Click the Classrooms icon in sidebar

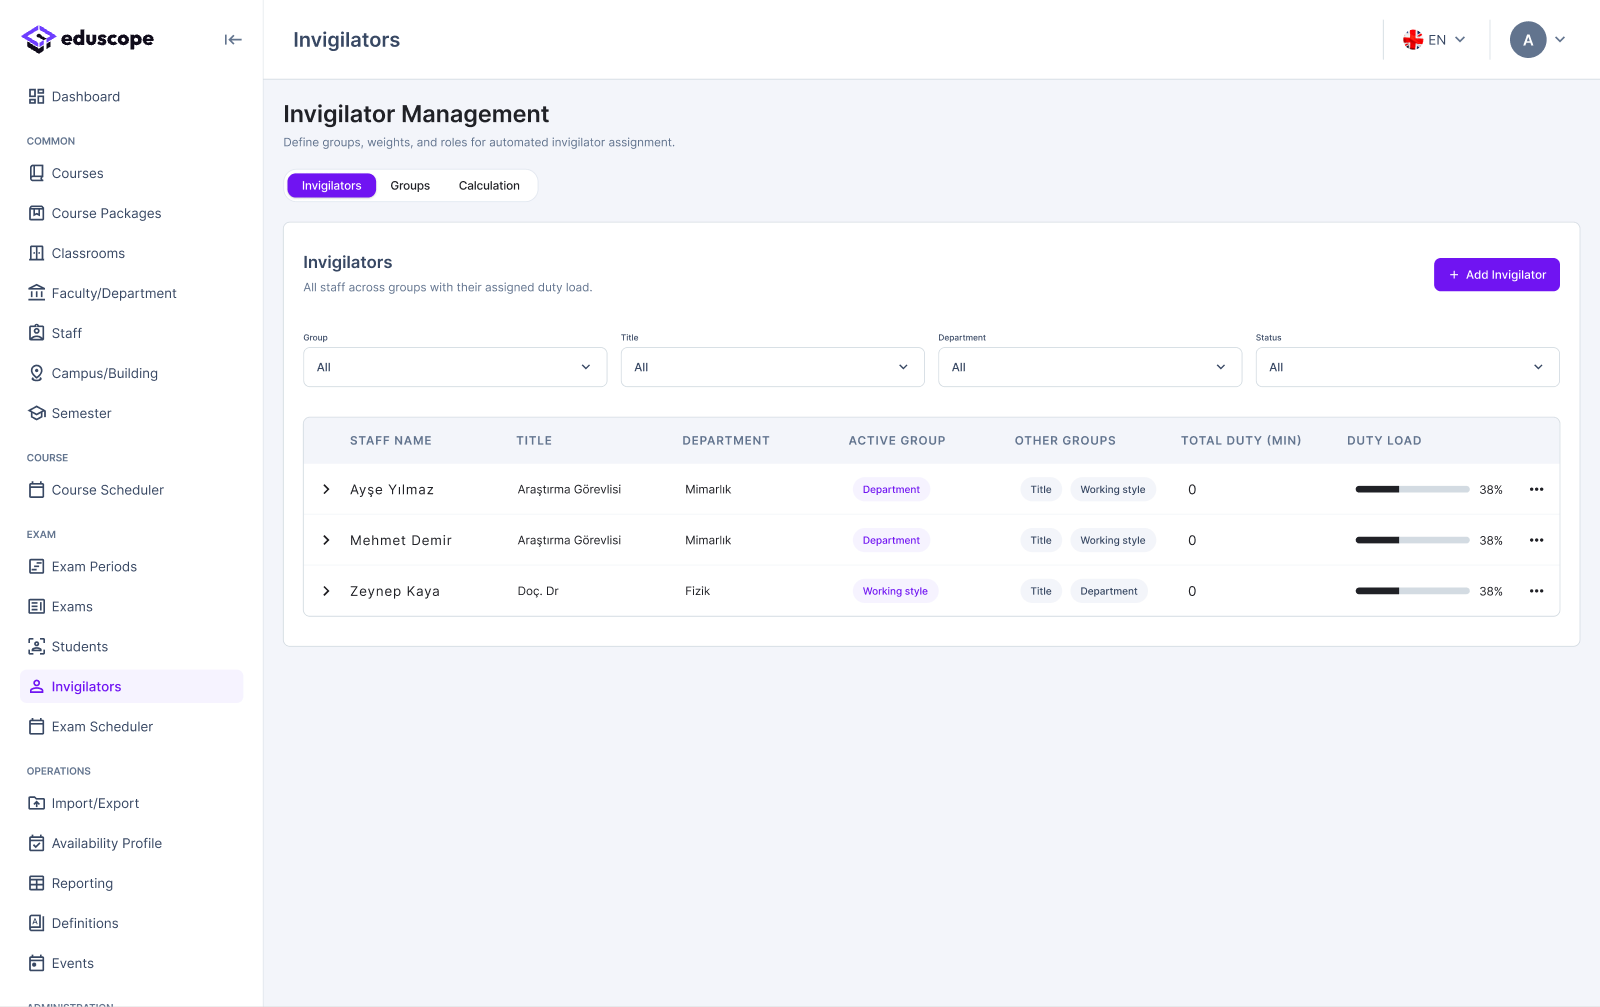click(x=37, y=253)
